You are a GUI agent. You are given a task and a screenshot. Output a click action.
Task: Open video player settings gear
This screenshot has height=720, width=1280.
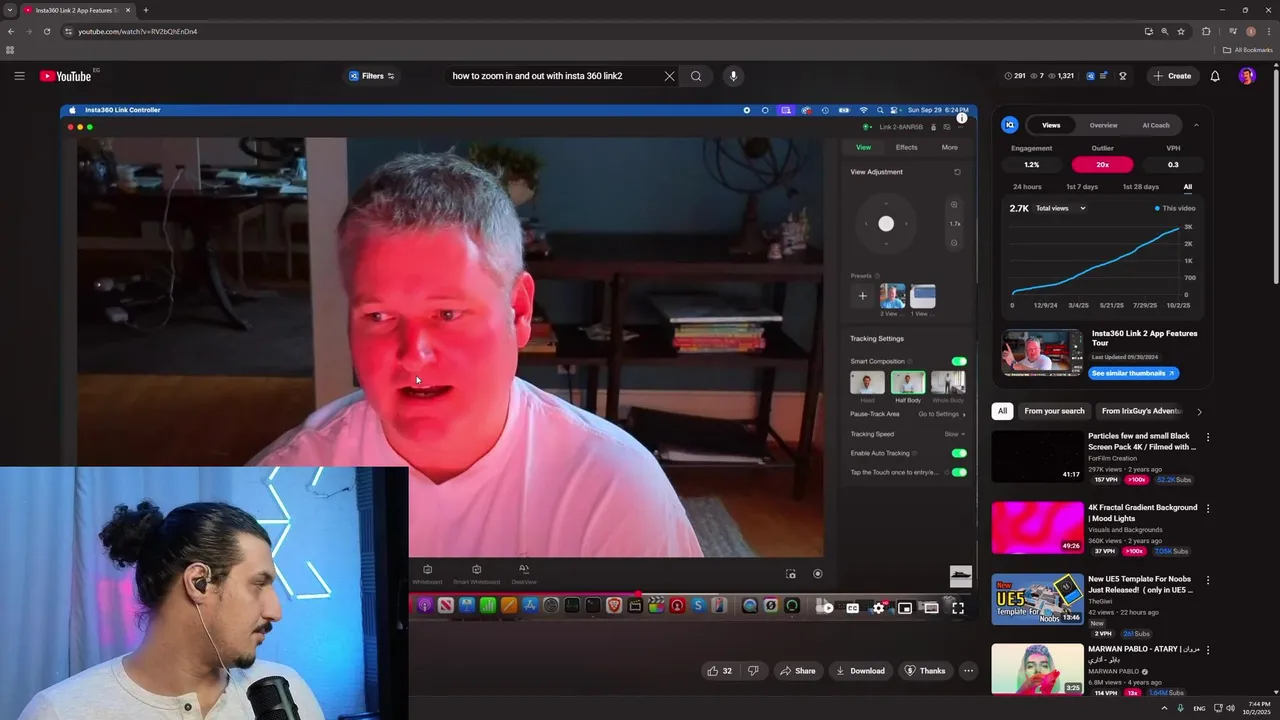click(x=879, y=608)
